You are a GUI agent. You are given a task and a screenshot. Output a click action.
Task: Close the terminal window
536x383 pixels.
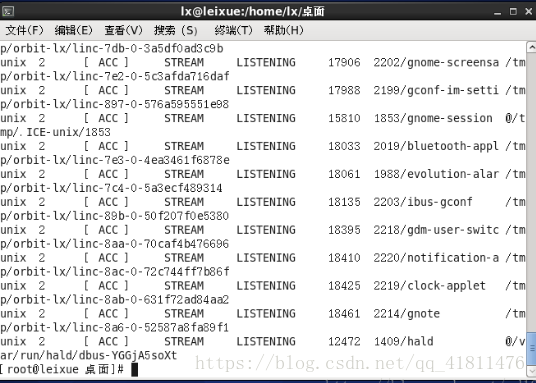[x=528, y=12]
